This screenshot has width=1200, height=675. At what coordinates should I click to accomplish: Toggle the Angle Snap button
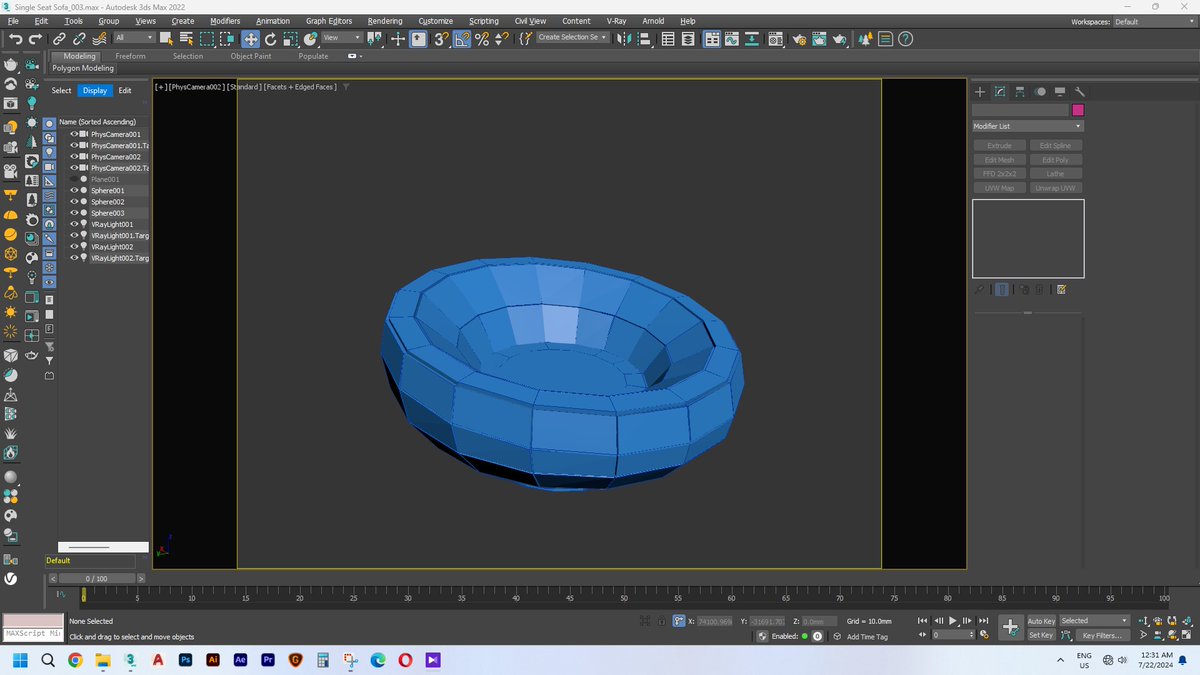(x=462, y=39)
